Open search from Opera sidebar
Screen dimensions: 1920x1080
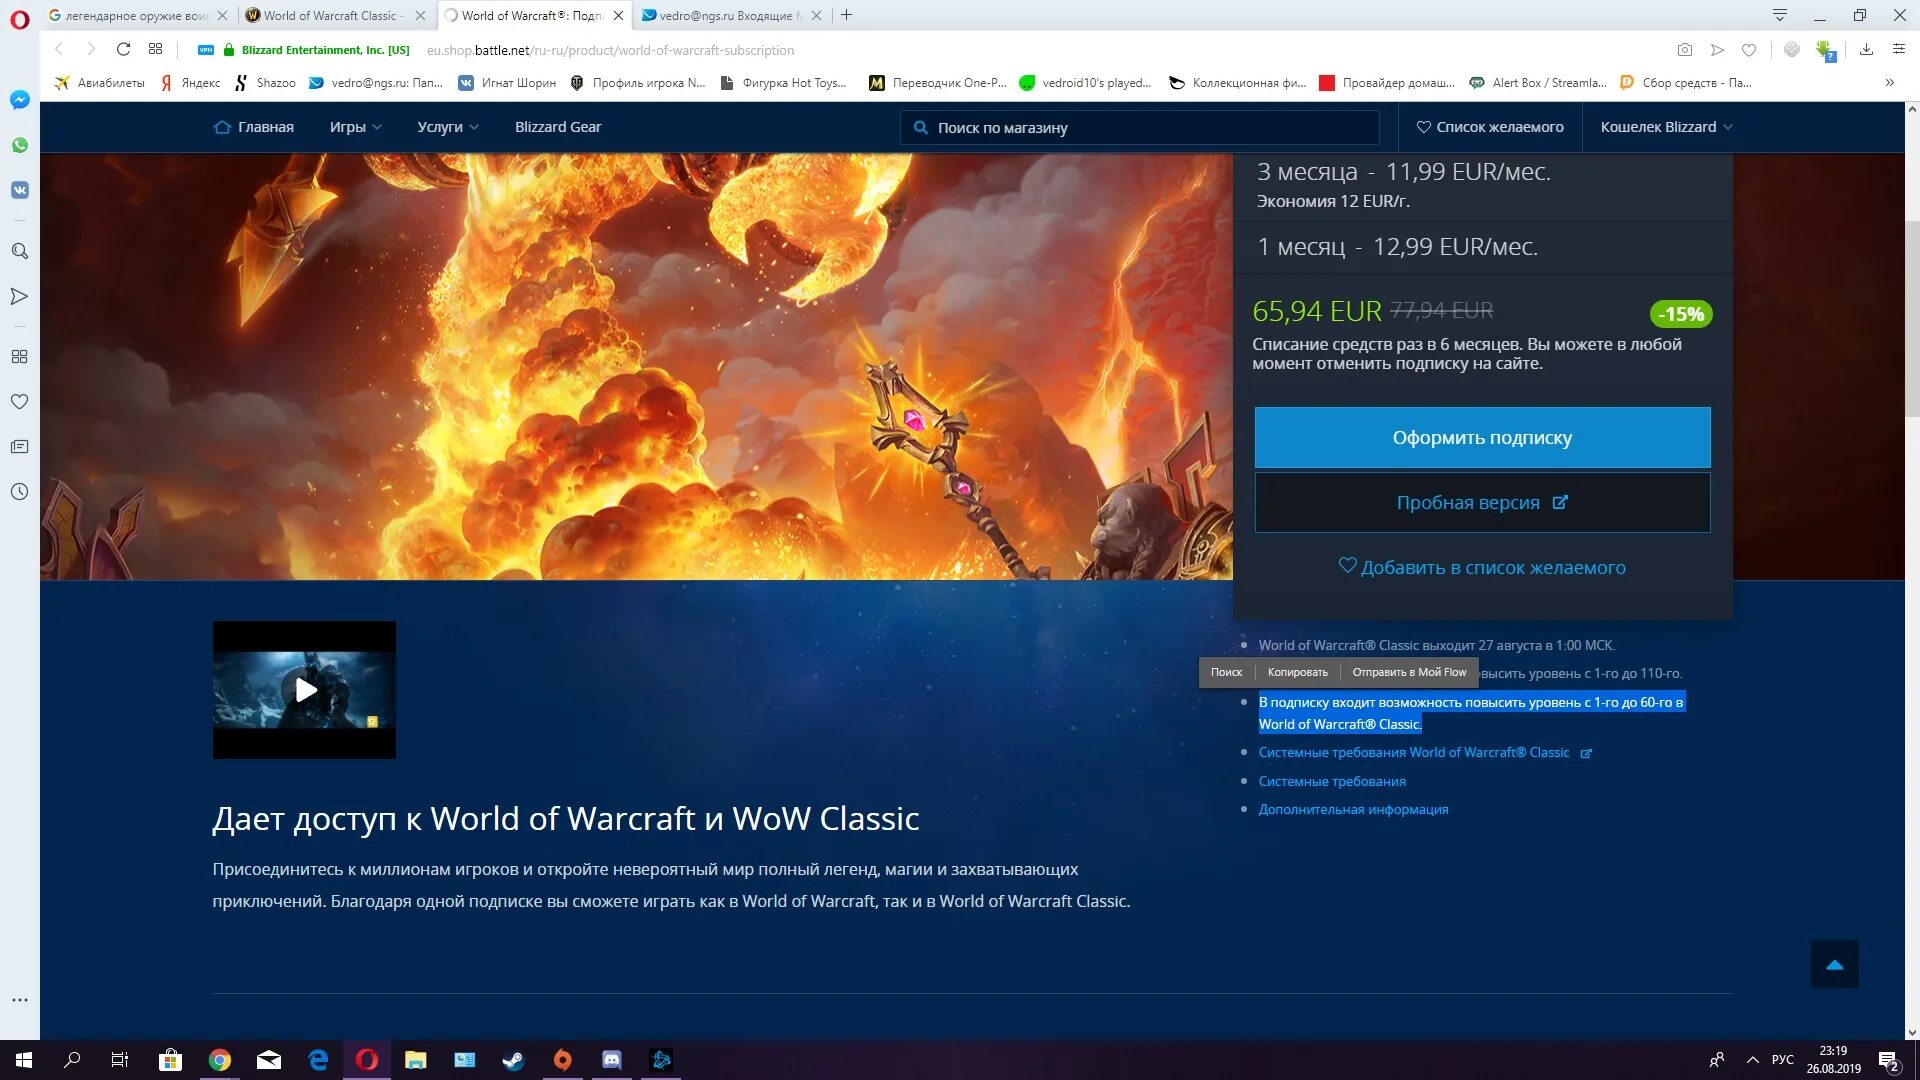tap(20, 251)
